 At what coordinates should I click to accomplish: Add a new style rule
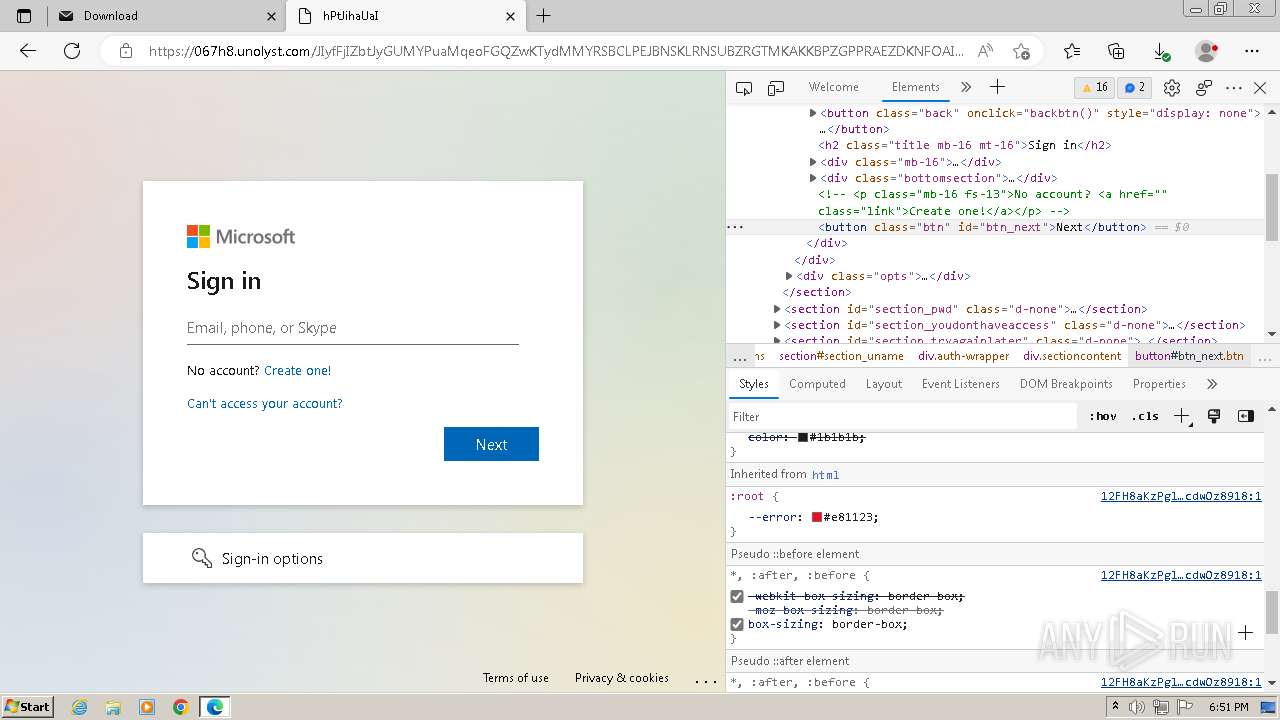[x=1181, y=416]
